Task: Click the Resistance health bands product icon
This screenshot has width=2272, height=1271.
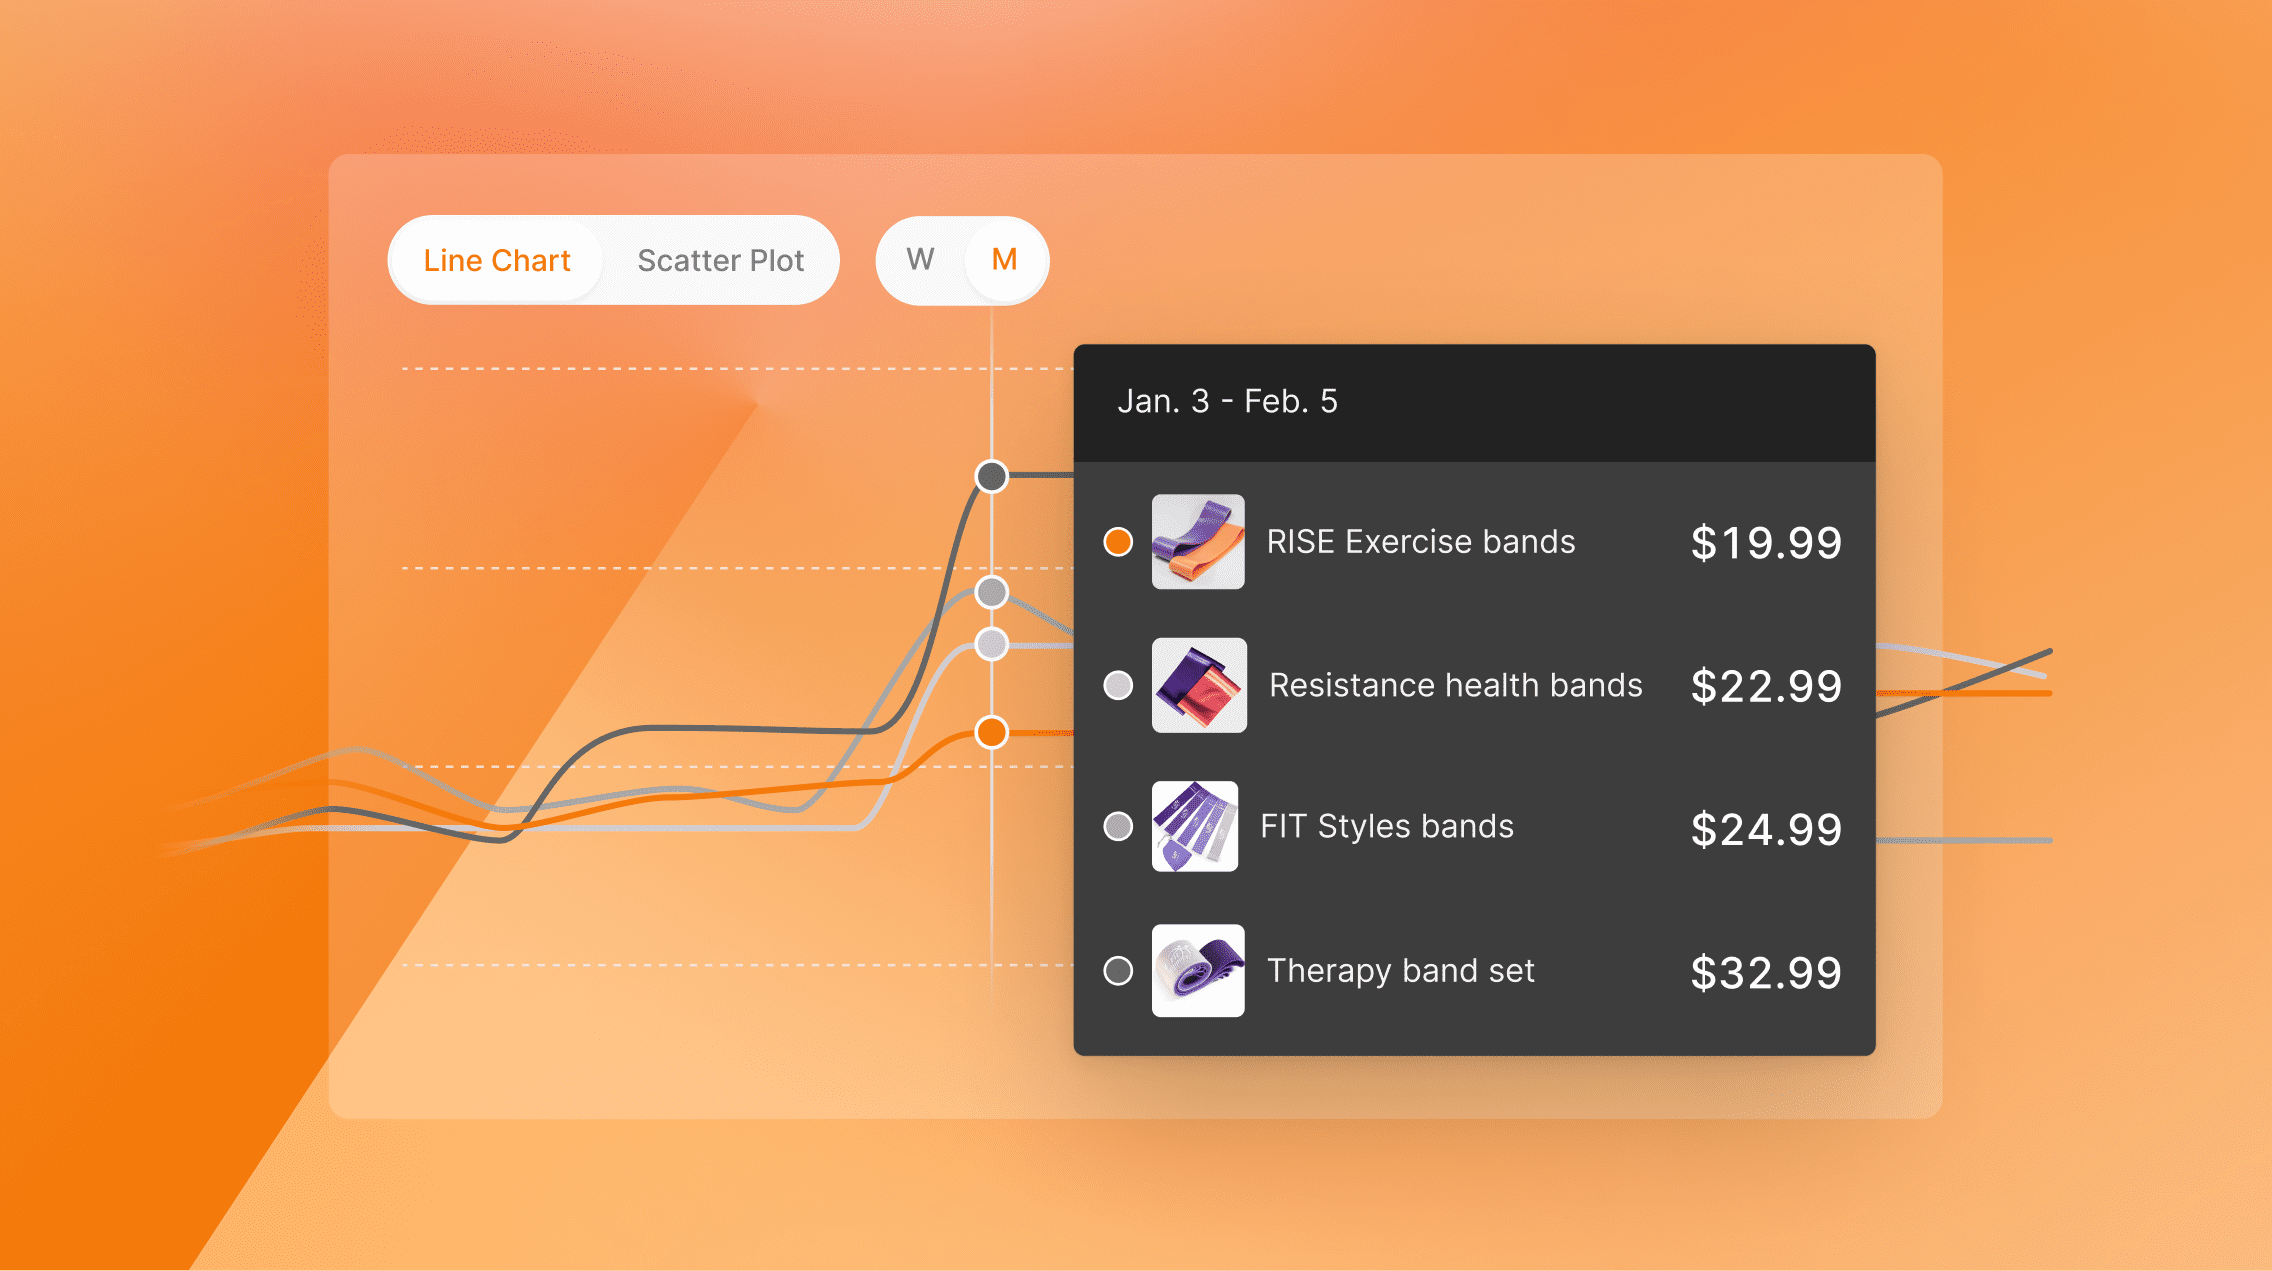Action: pyautogui.click(x=1202, y=686)
